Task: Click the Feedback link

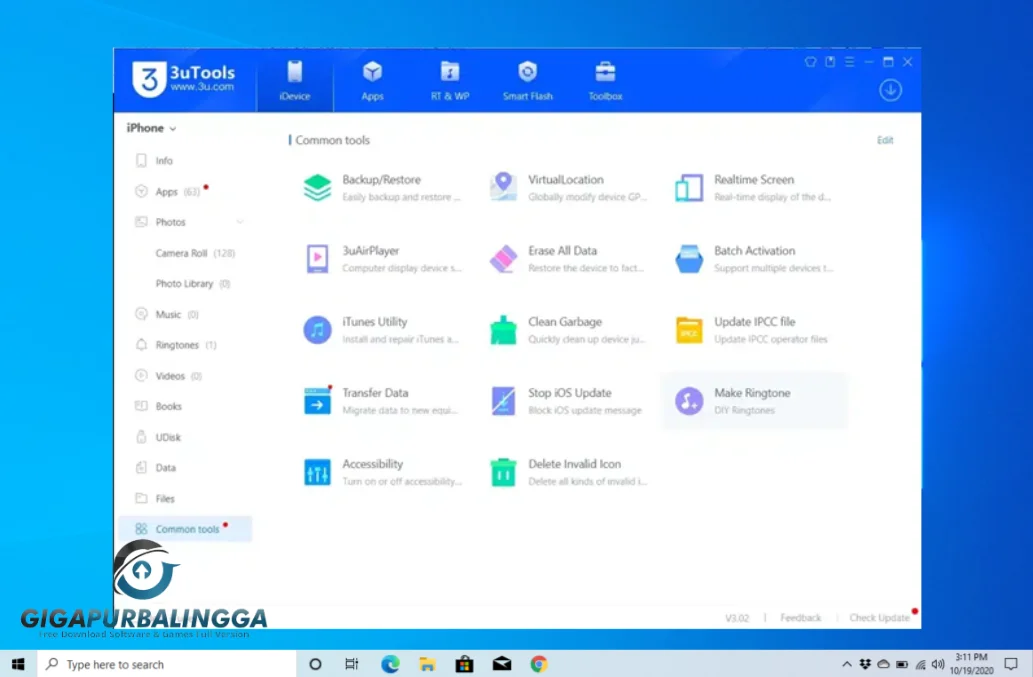Action: click(x=800, y=618)
